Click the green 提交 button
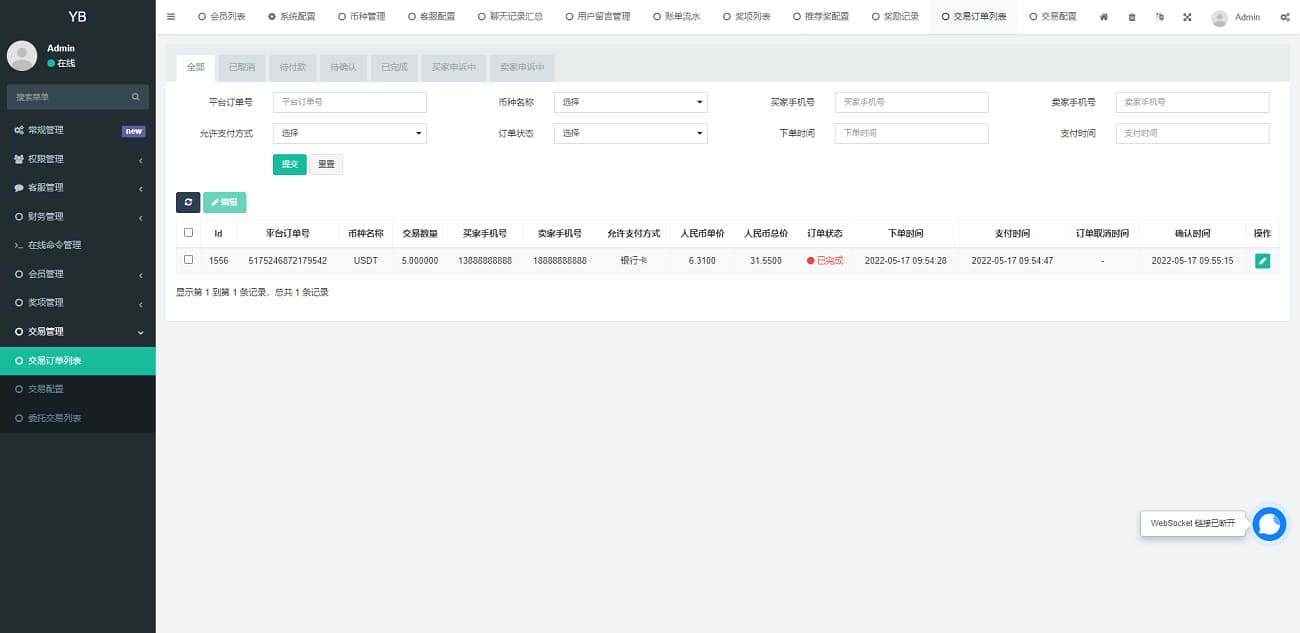Screen dimensions: 1300x633 pyautogui.click(x=289, y=164)
